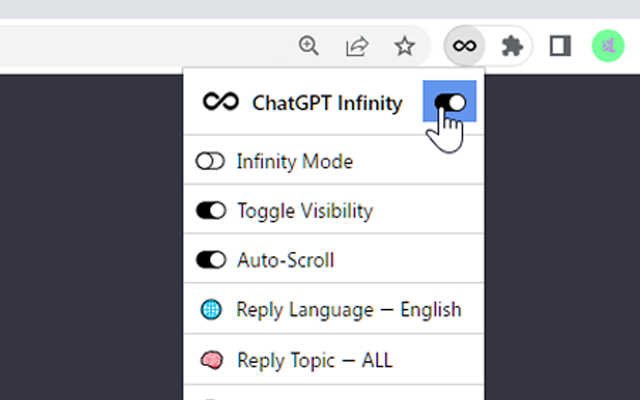The image size is (640, 400).
Task: Toggle the ChatGPT Infinity master switch
Action: tap(450, 102)
